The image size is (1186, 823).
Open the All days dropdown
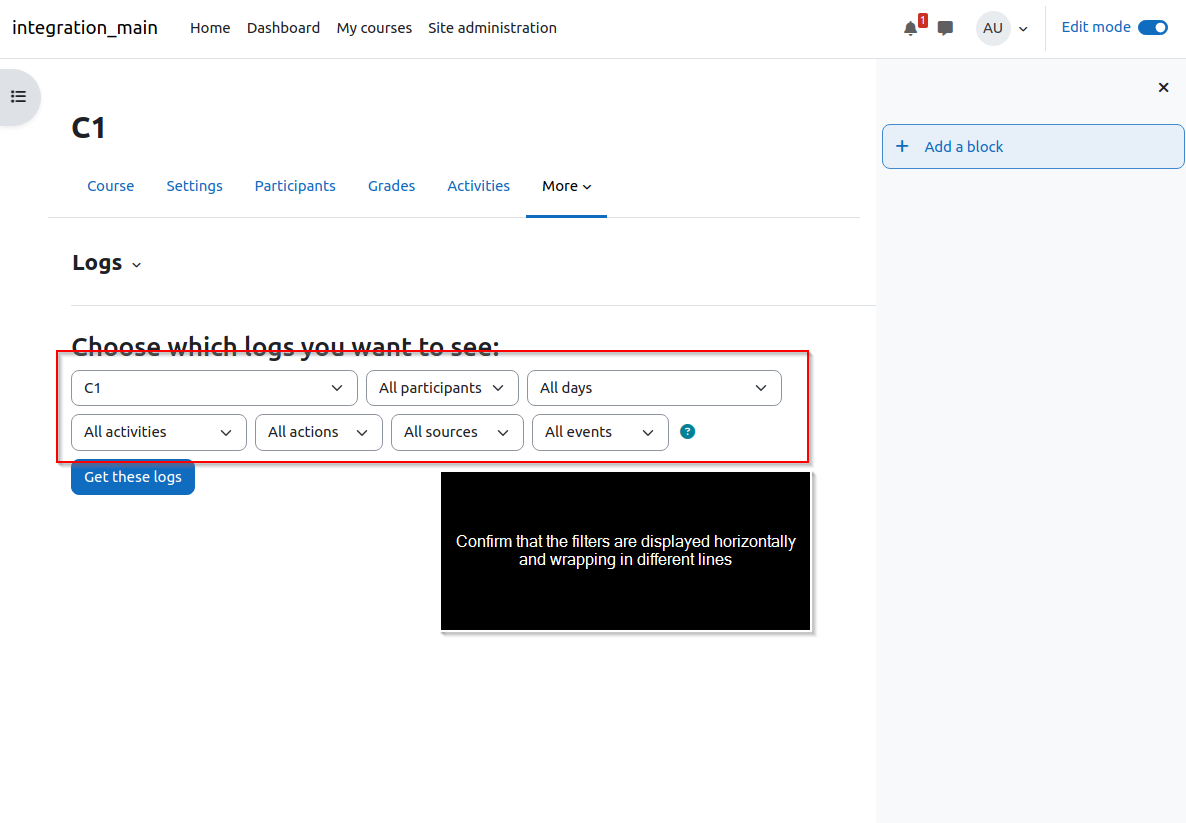(654, 388)
